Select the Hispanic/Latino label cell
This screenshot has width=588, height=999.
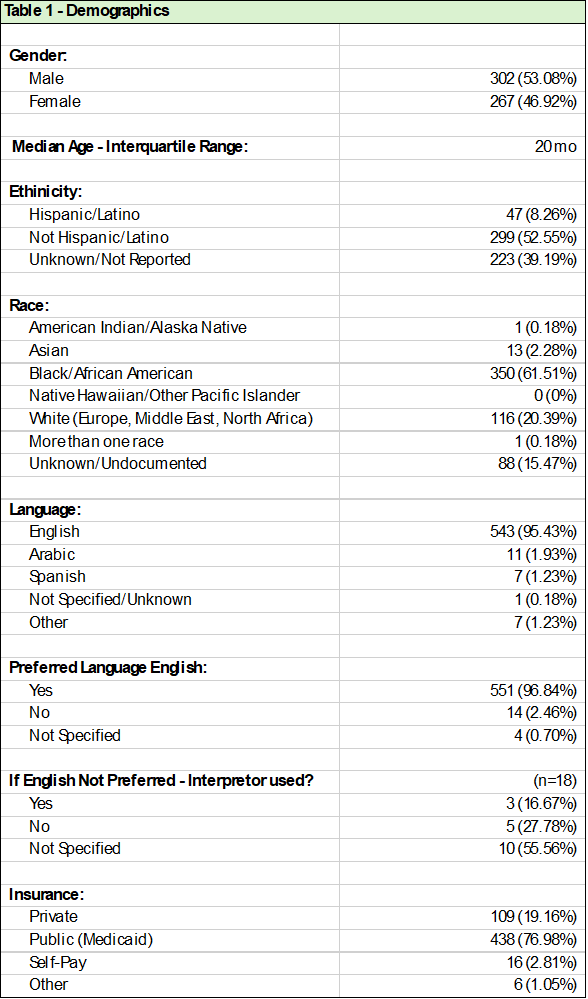(x=84, y=215)
